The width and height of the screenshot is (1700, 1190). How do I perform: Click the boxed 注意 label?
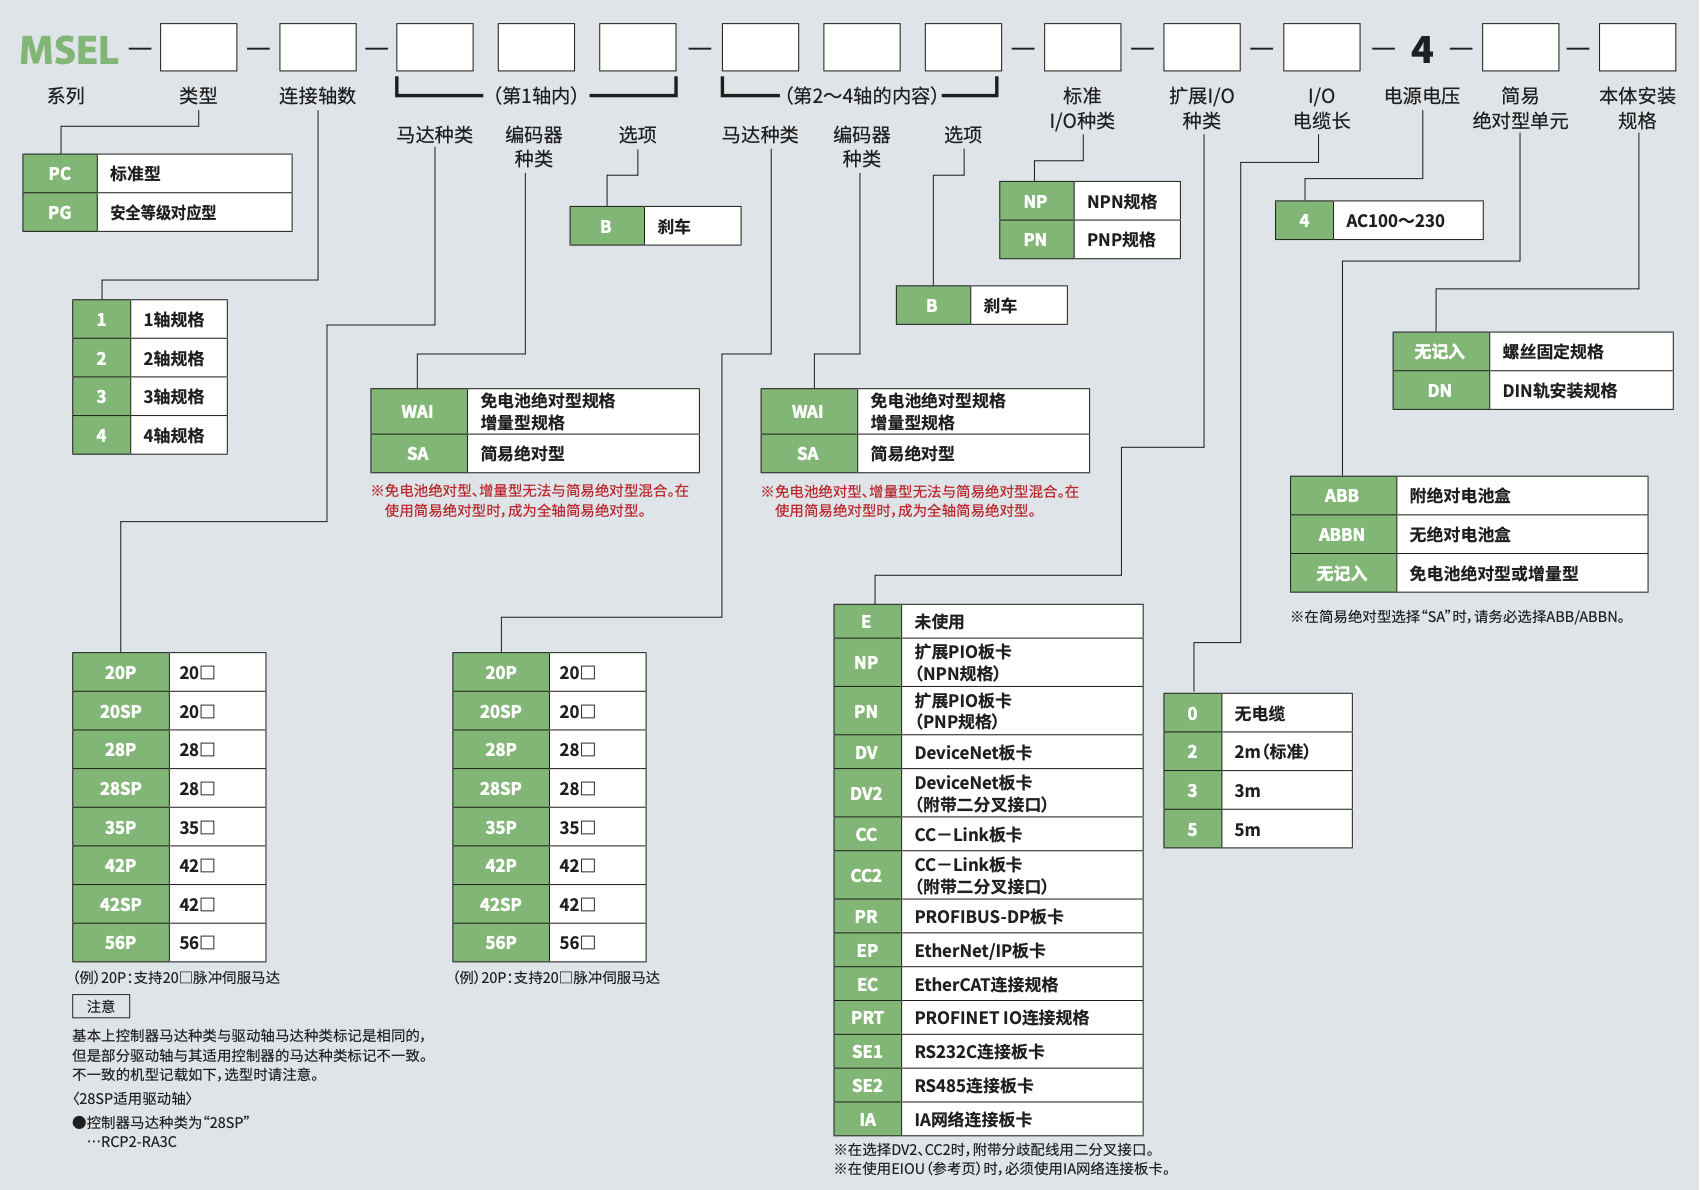(101, 1006)
